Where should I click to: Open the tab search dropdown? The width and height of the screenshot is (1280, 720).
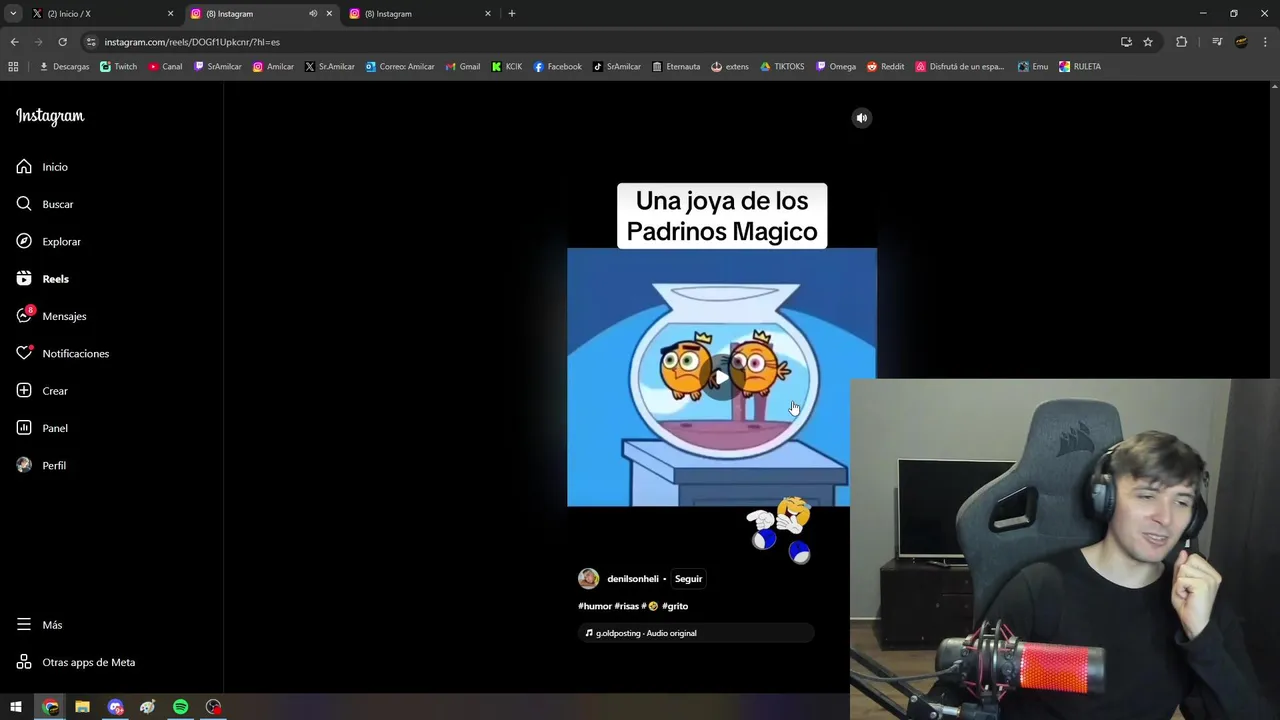point(13,14)
